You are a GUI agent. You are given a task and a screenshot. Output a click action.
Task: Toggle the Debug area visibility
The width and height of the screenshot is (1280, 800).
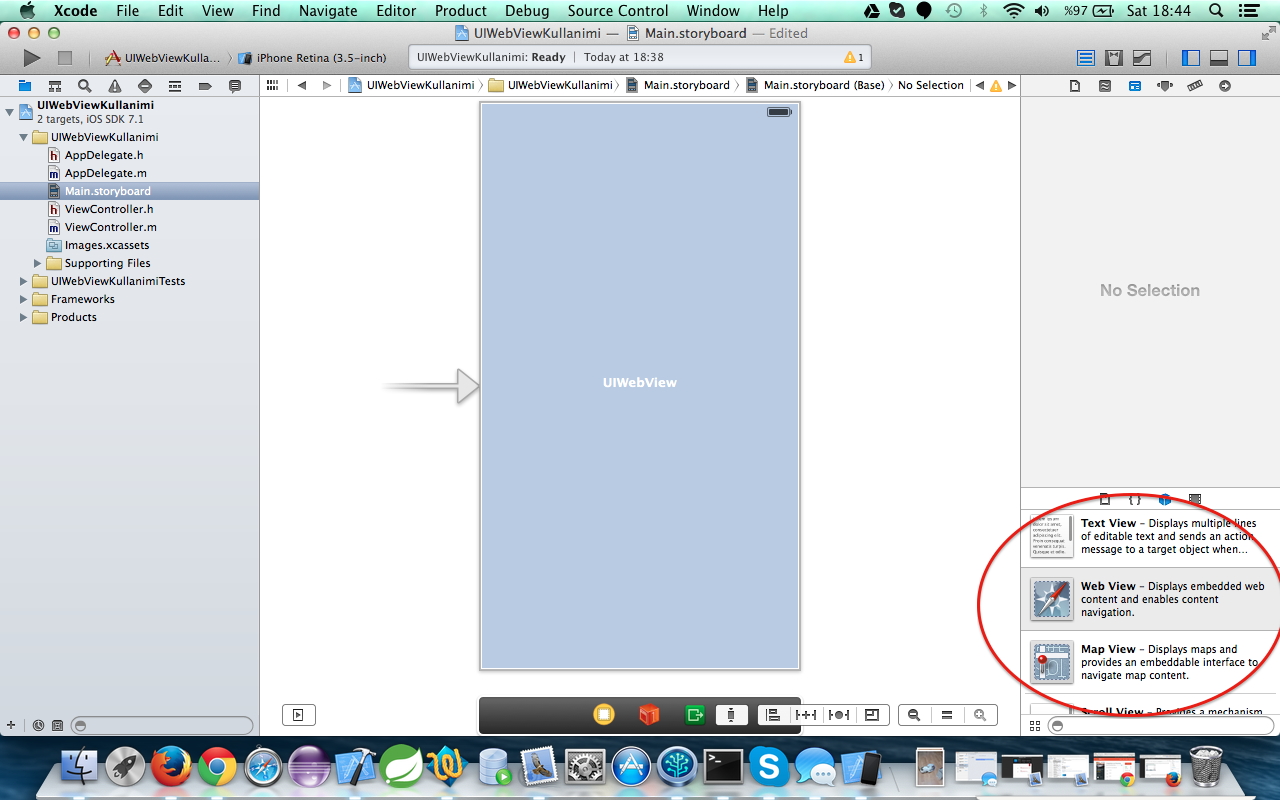pyautogui.click(x=1219, y=58)
